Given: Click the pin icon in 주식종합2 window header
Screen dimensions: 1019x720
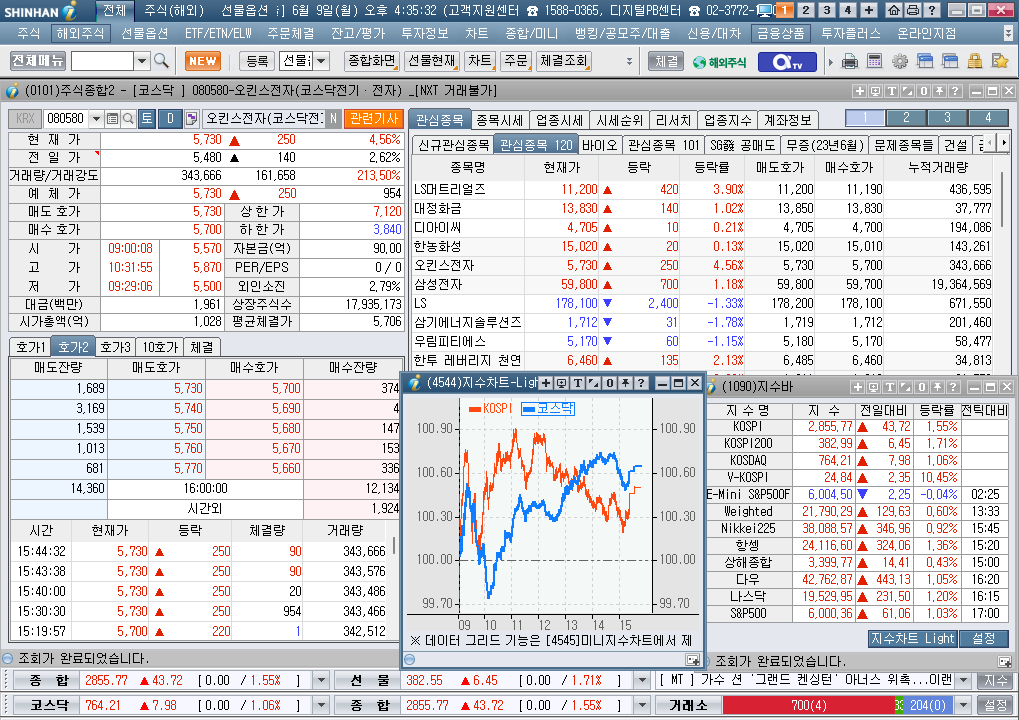Looking at the screenshot, I should coord(939,91).
